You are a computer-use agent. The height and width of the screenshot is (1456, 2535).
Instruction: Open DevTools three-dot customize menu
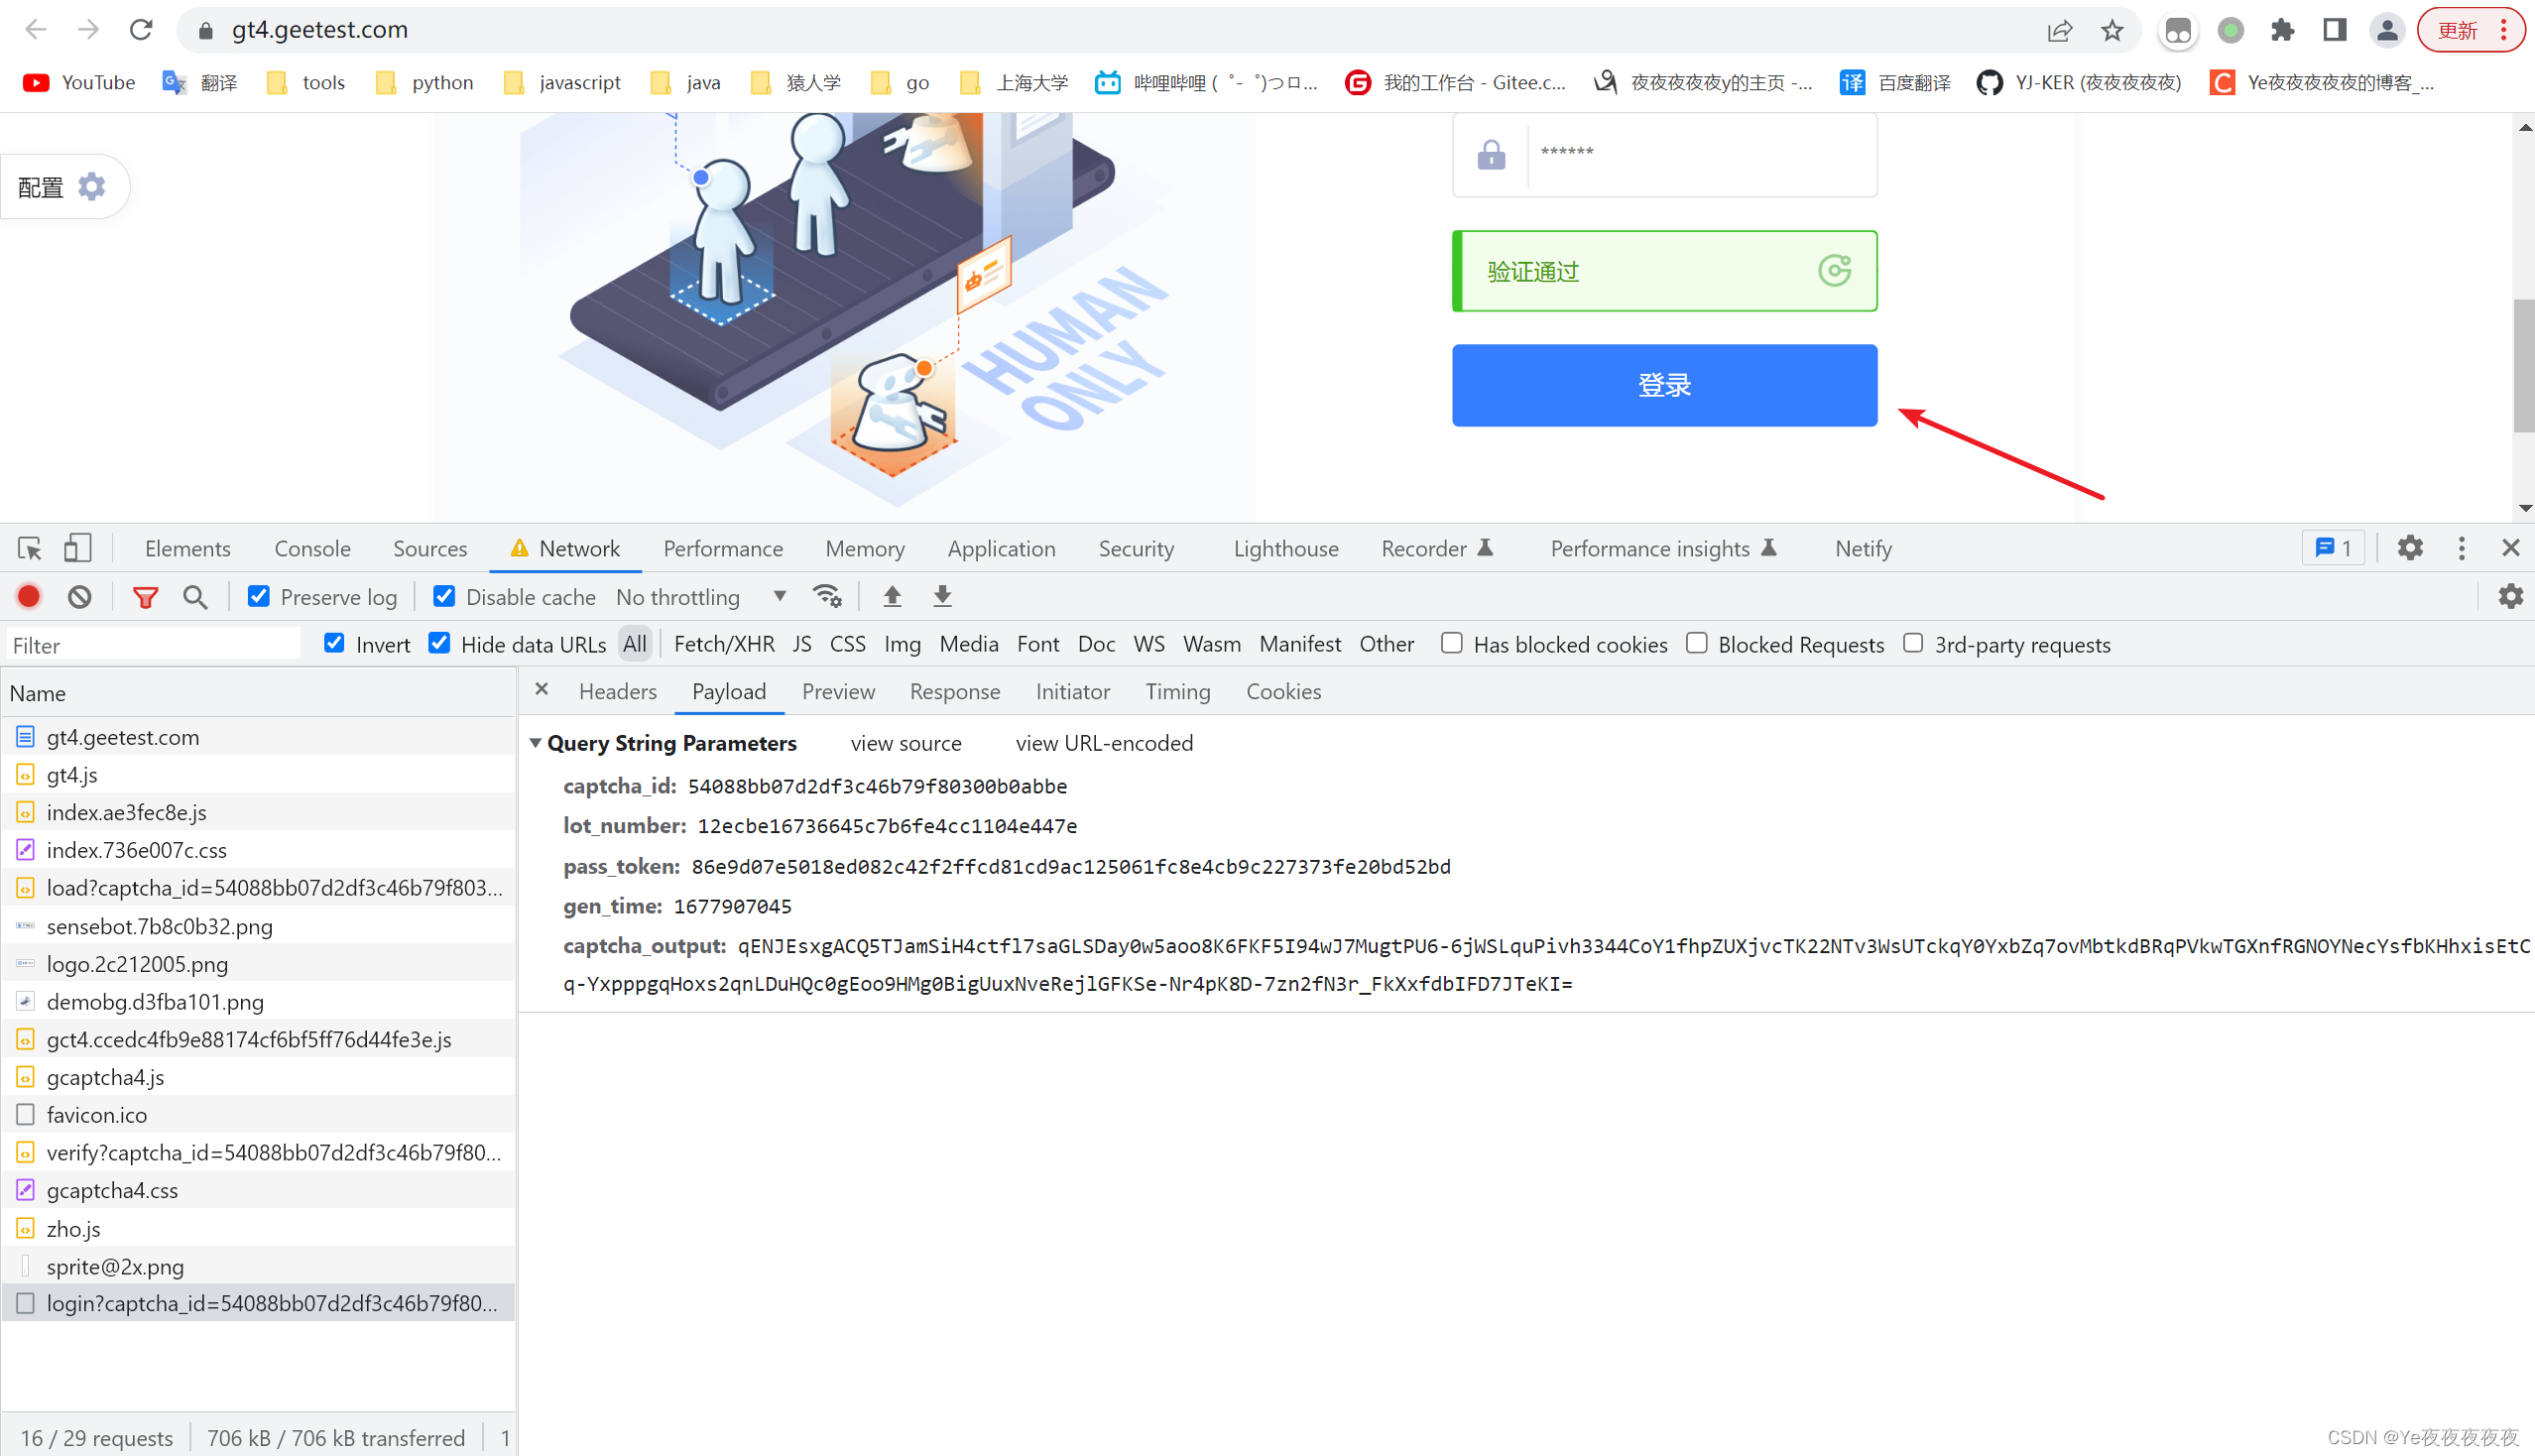(x=2461, y=548)
